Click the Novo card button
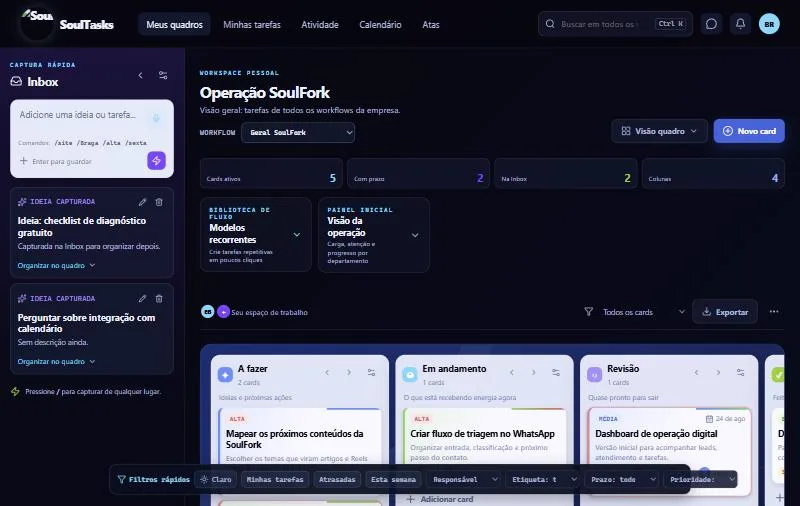Viewport: 800px width, 506px height. coord(749,131)
